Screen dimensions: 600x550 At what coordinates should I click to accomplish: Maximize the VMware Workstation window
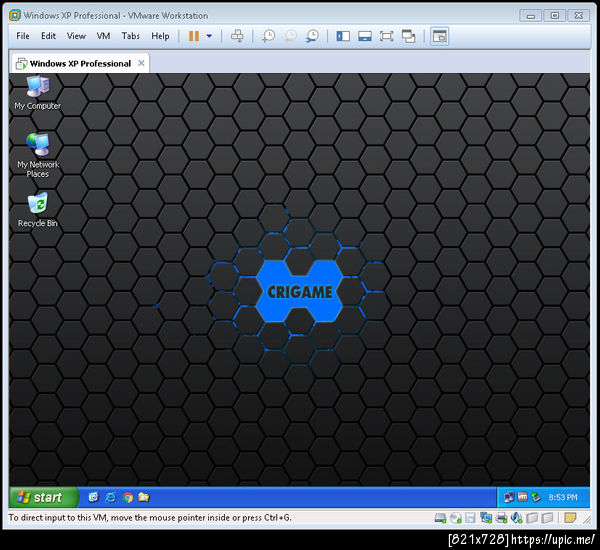click(555, 15)
